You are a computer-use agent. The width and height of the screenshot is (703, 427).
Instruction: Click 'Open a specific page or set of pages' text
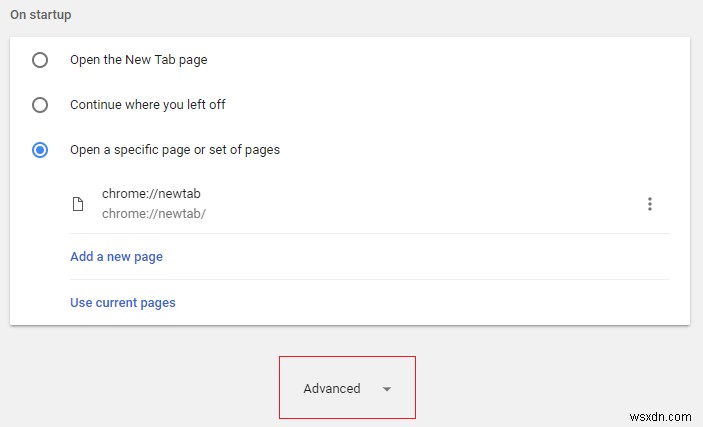coord(175,150)
